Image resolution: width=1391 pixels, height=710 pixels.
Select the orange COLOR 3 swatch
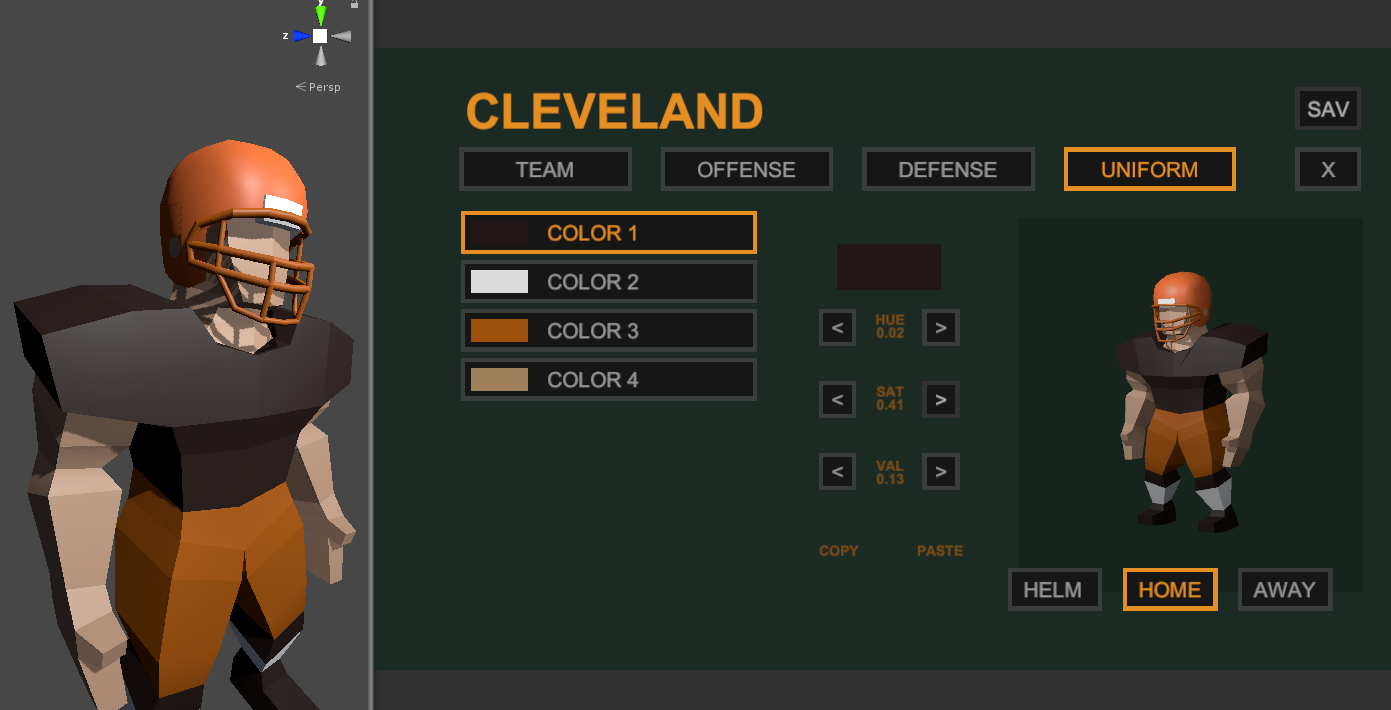(499, 331)
